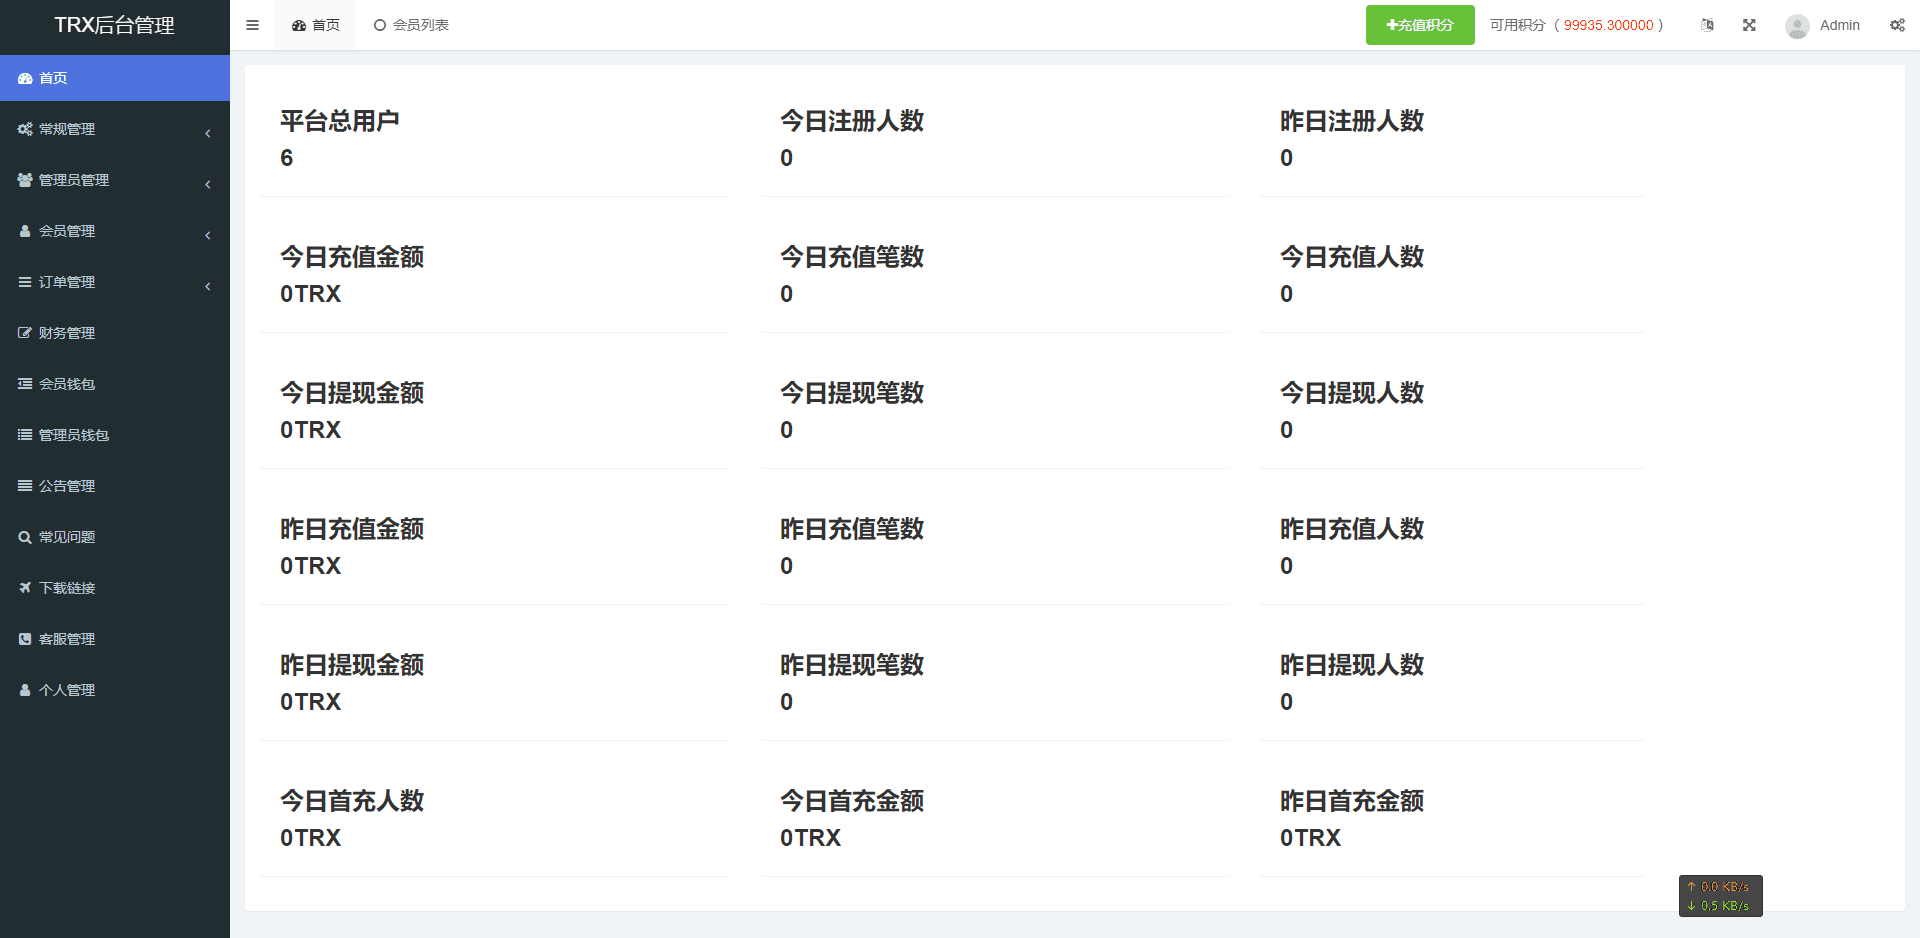1920x938 pixels.
Task: Switch to the 会员列表 tab
Action: click(411, 25)
